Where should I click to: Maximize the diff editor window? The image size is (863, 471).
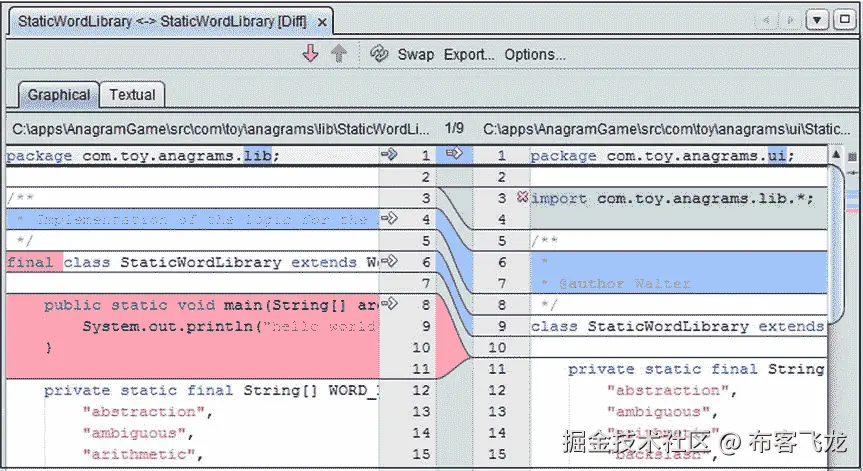[844, 20]
